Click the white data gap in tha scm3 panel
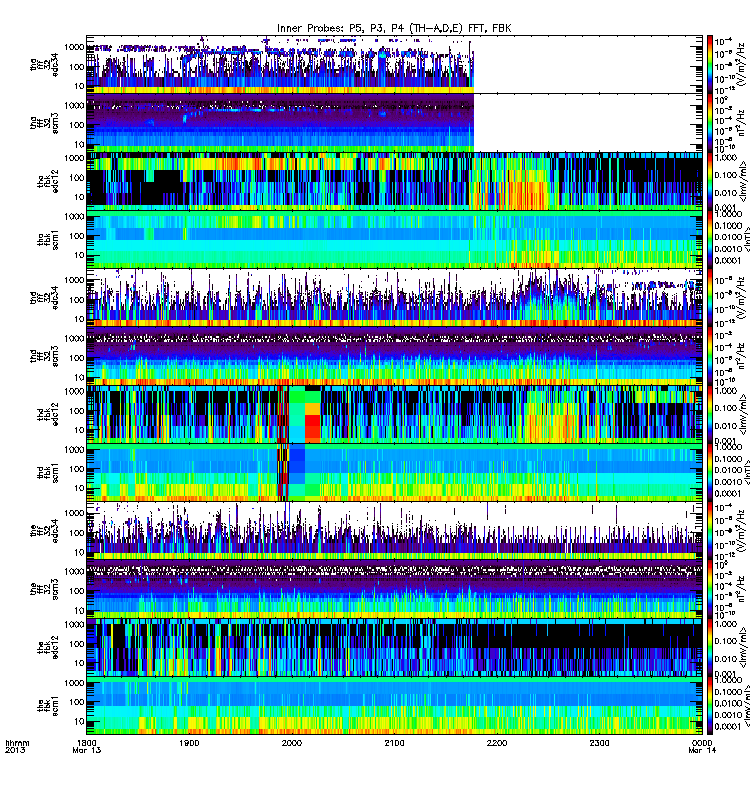 [x=588, y=122]
